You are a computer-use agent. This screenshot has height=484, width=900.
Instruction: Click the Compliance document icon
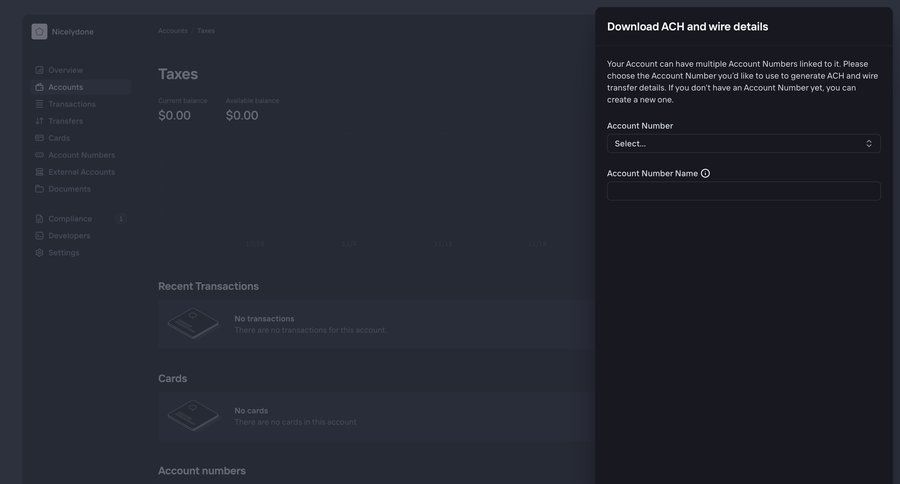tap(39, 219)
